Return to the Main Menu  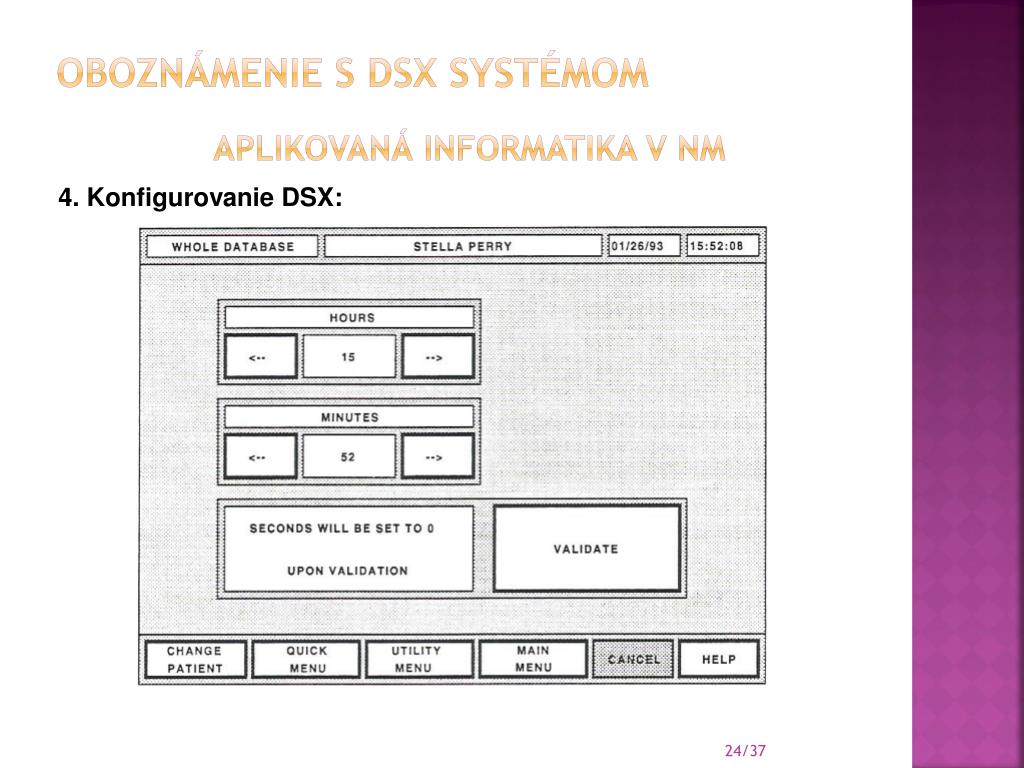(533, 660)
